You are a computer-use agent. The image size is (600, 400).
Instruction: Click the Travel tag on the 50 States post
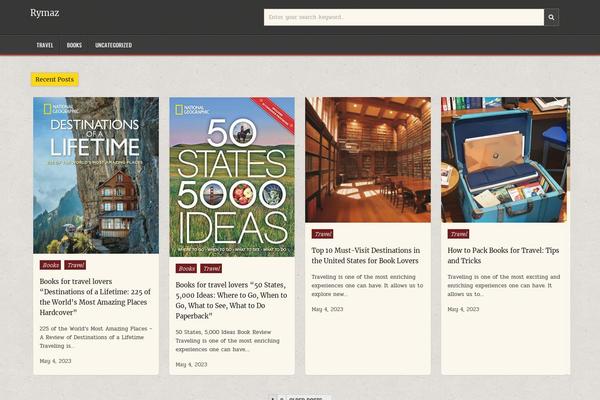(x=211, y=268)
